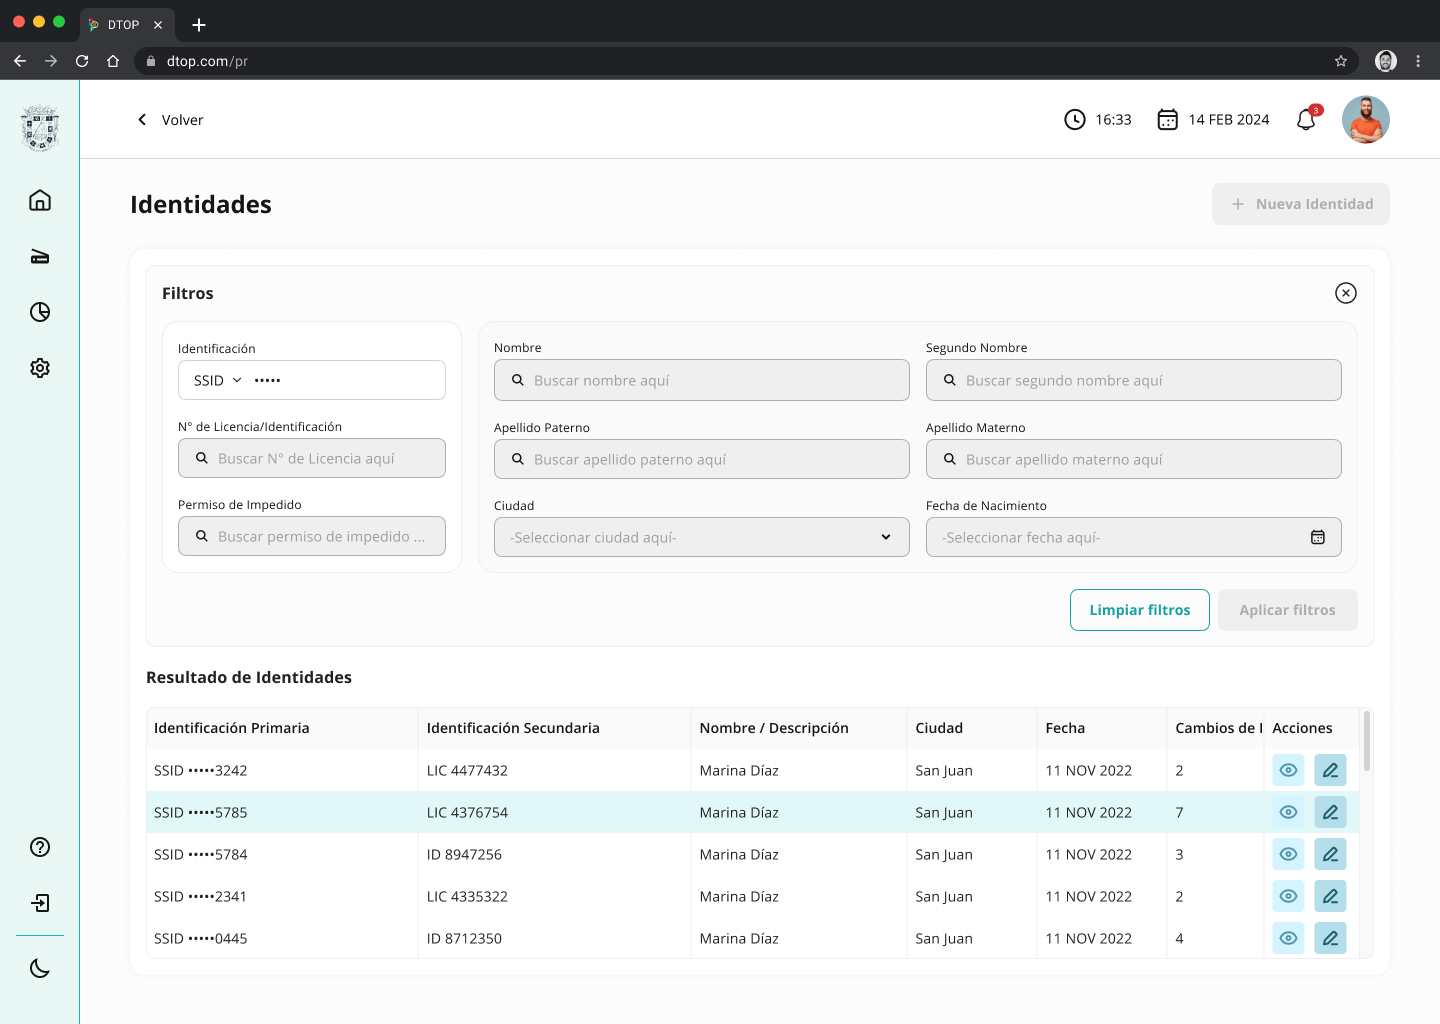Screen dimensions: 1440x1024
Task: Click the logout icon in sidebar
Action: [40, 903]
